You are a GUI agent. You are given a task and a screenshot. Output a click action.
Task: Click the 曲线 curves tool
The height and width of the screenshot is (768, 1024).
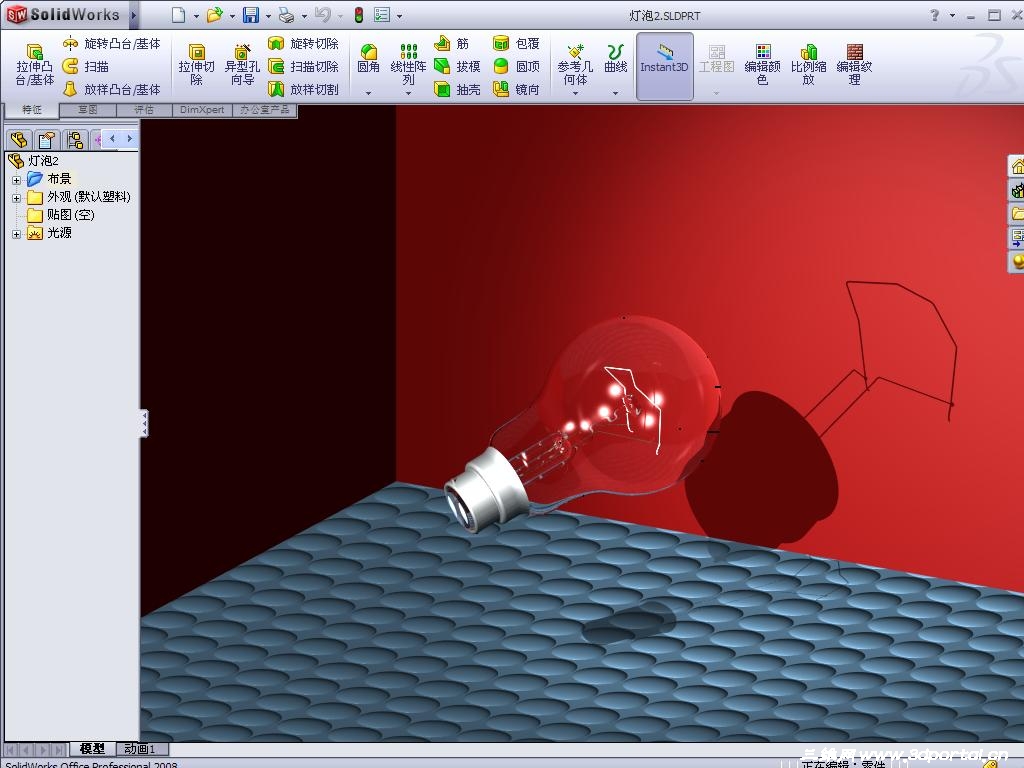pos(615,59)
